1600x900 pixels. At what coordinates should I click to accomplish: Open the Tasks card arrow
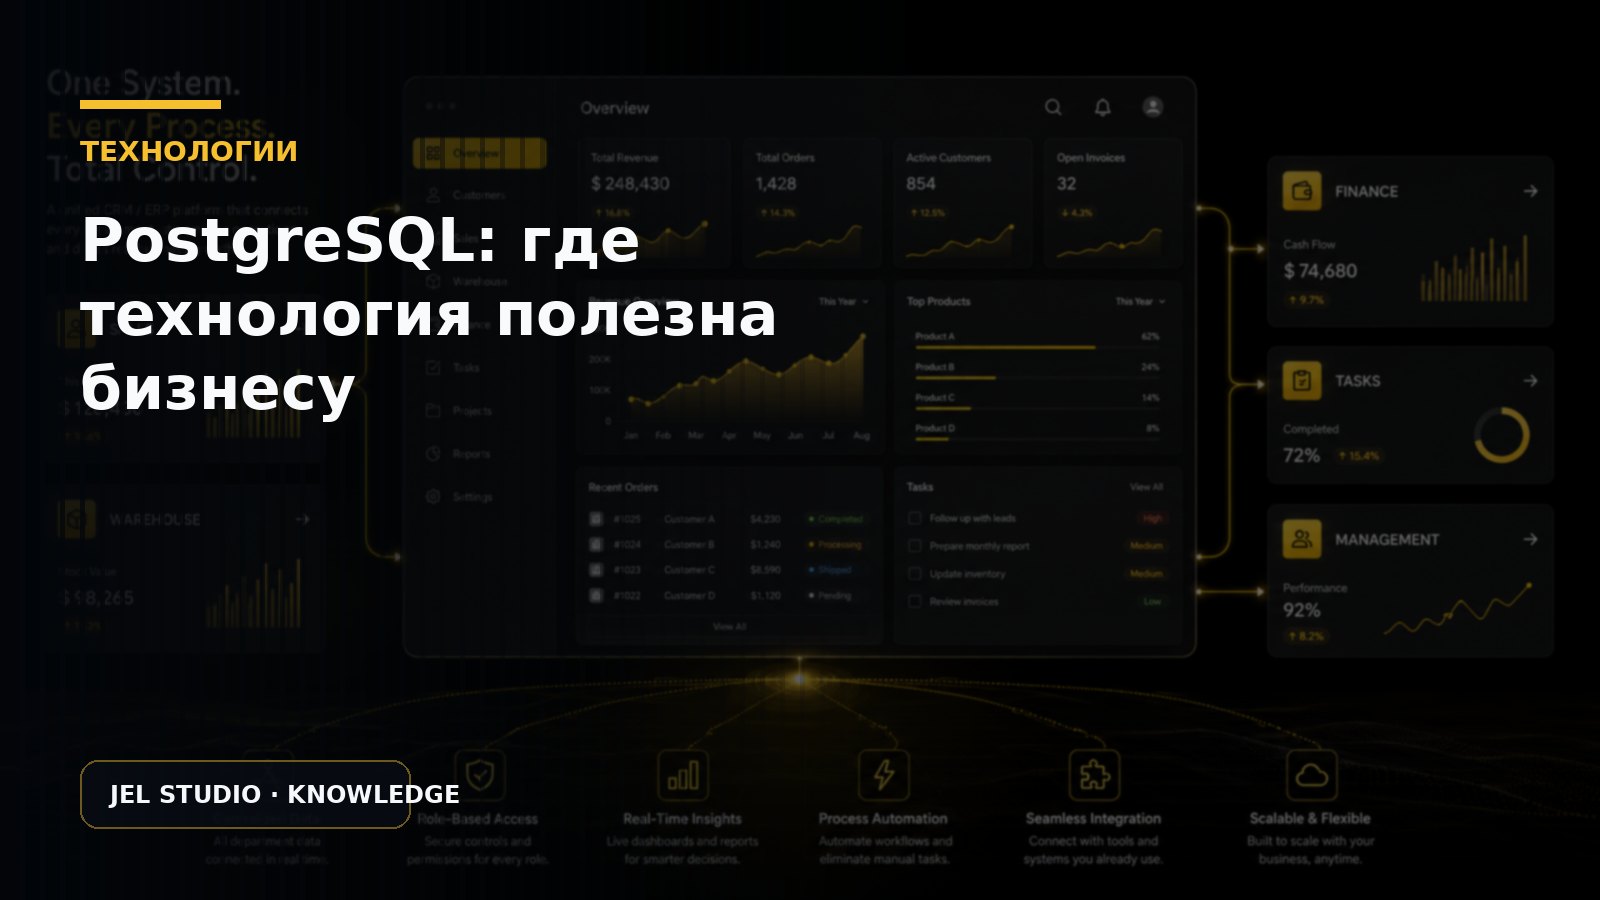click(1530, 381)
